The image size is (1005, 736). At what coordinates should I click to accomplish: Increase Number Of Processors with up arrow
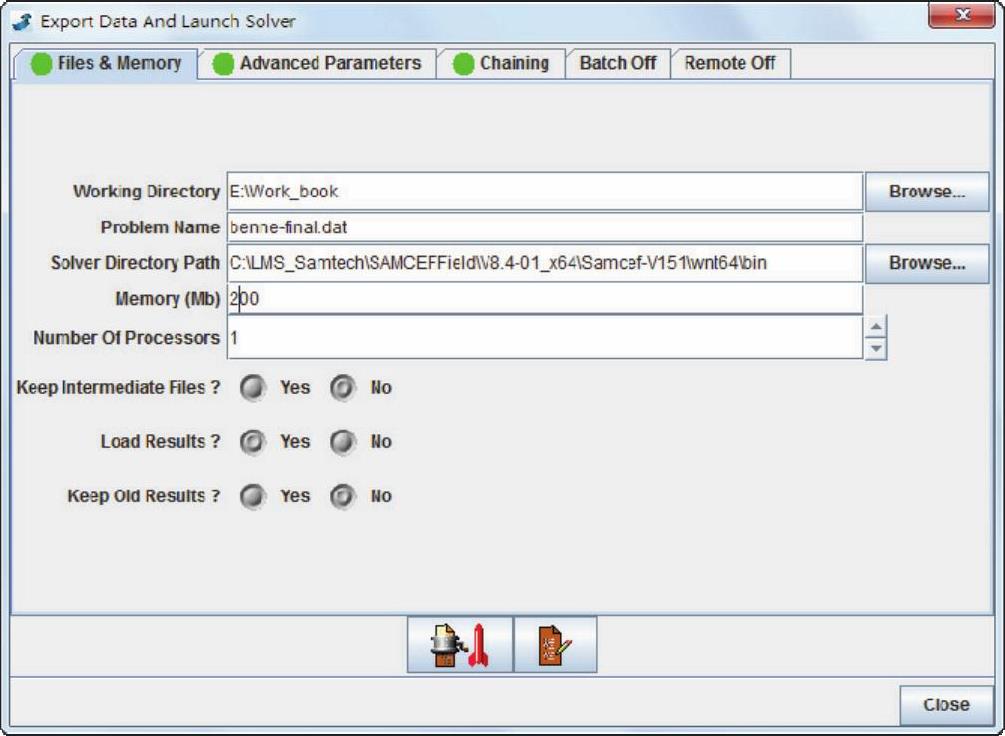(875, 327)
